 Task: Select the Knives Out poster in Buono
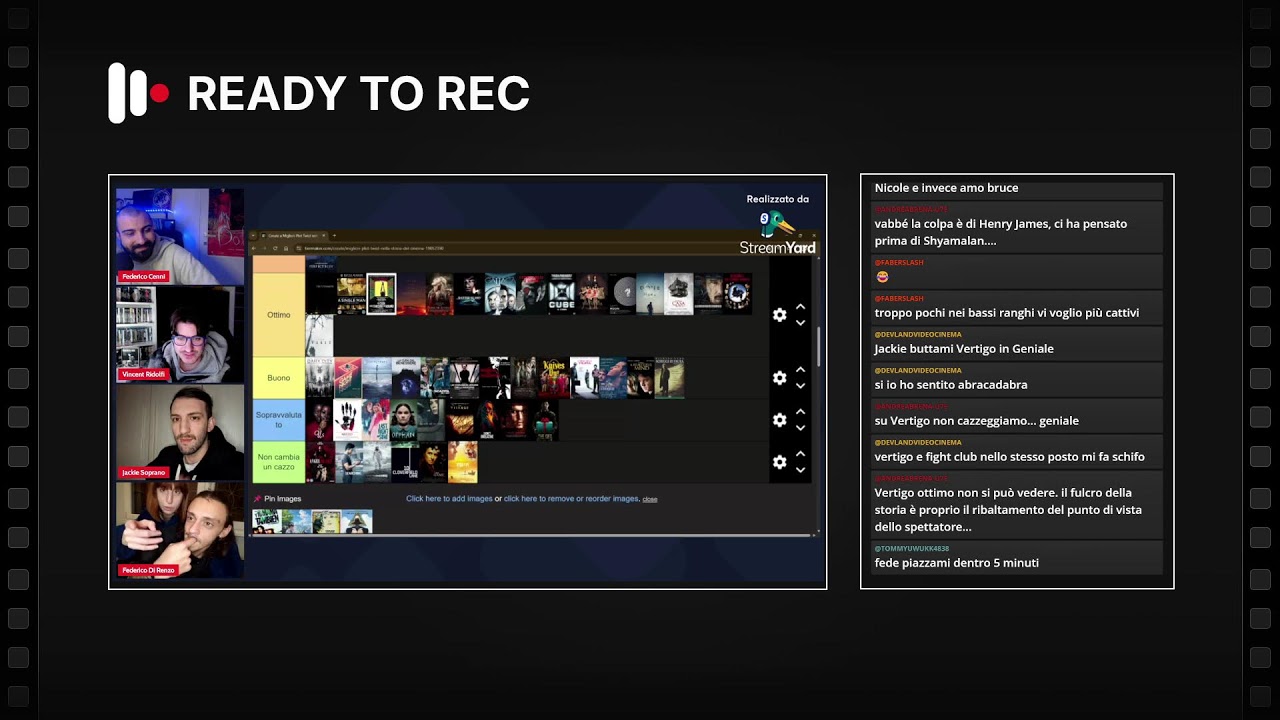[555, 378]
